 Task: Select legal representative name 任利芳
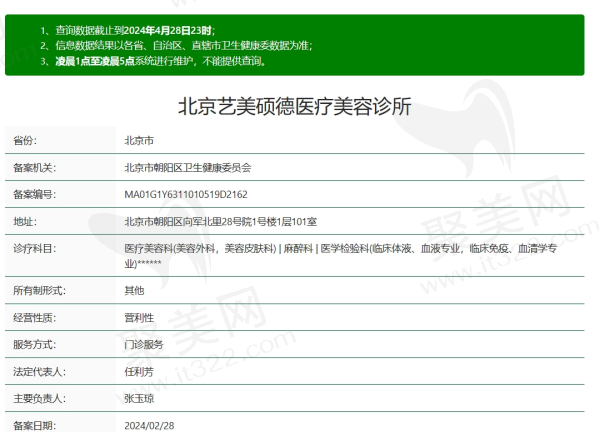[139, 372]
